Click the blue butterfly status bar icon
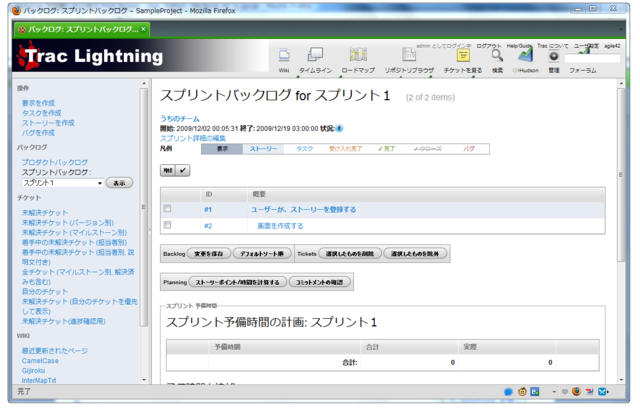This screenshot has width=640, height=413. click(602, 392)
